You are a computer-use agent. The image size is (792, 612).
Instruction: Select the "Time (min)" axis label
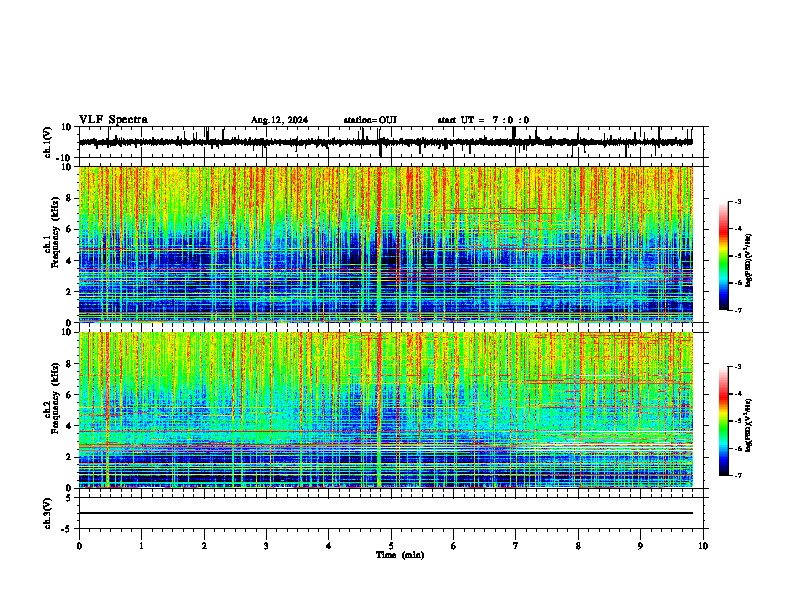400,555
